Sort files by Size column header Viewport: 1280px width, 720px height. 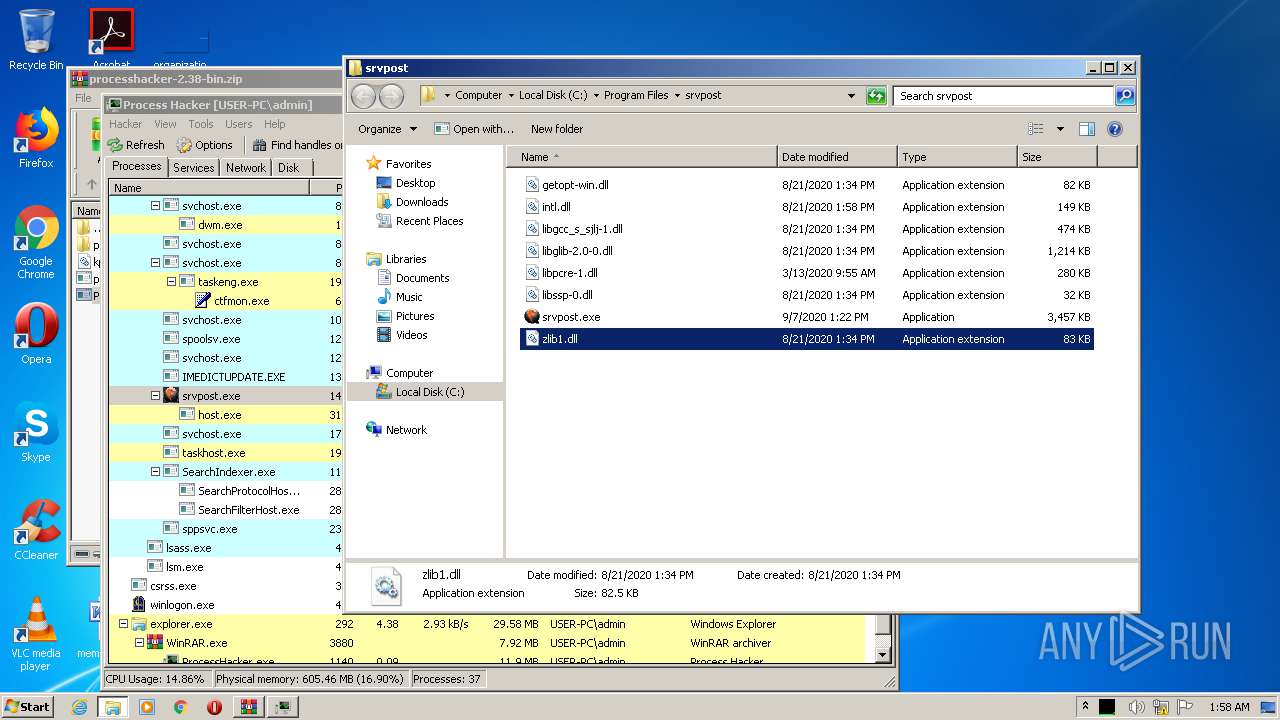pos(1057,157)
